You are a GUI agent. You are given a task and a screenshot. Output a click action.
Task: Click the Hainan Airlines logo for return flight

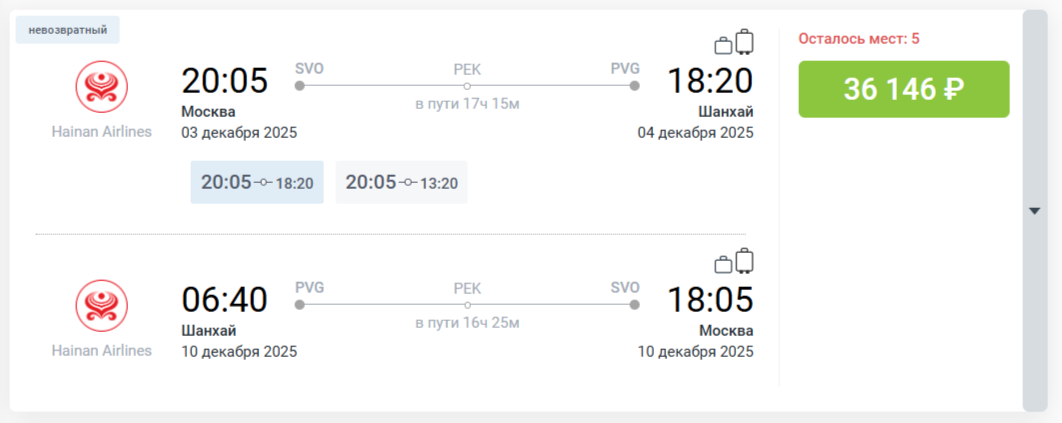pyautogui.click(x=102, y=305)
